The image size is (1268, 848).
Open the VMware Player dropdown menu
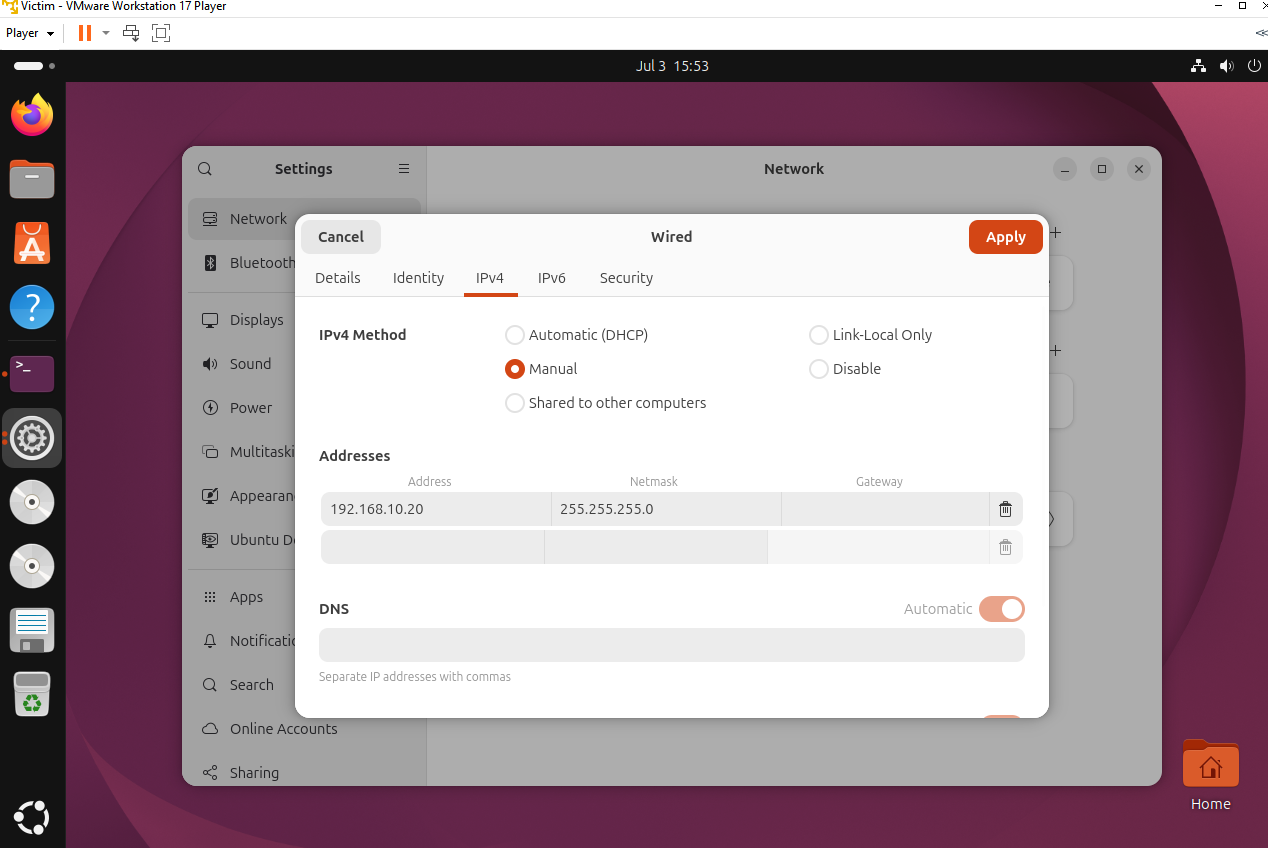[x=30, y=33]
